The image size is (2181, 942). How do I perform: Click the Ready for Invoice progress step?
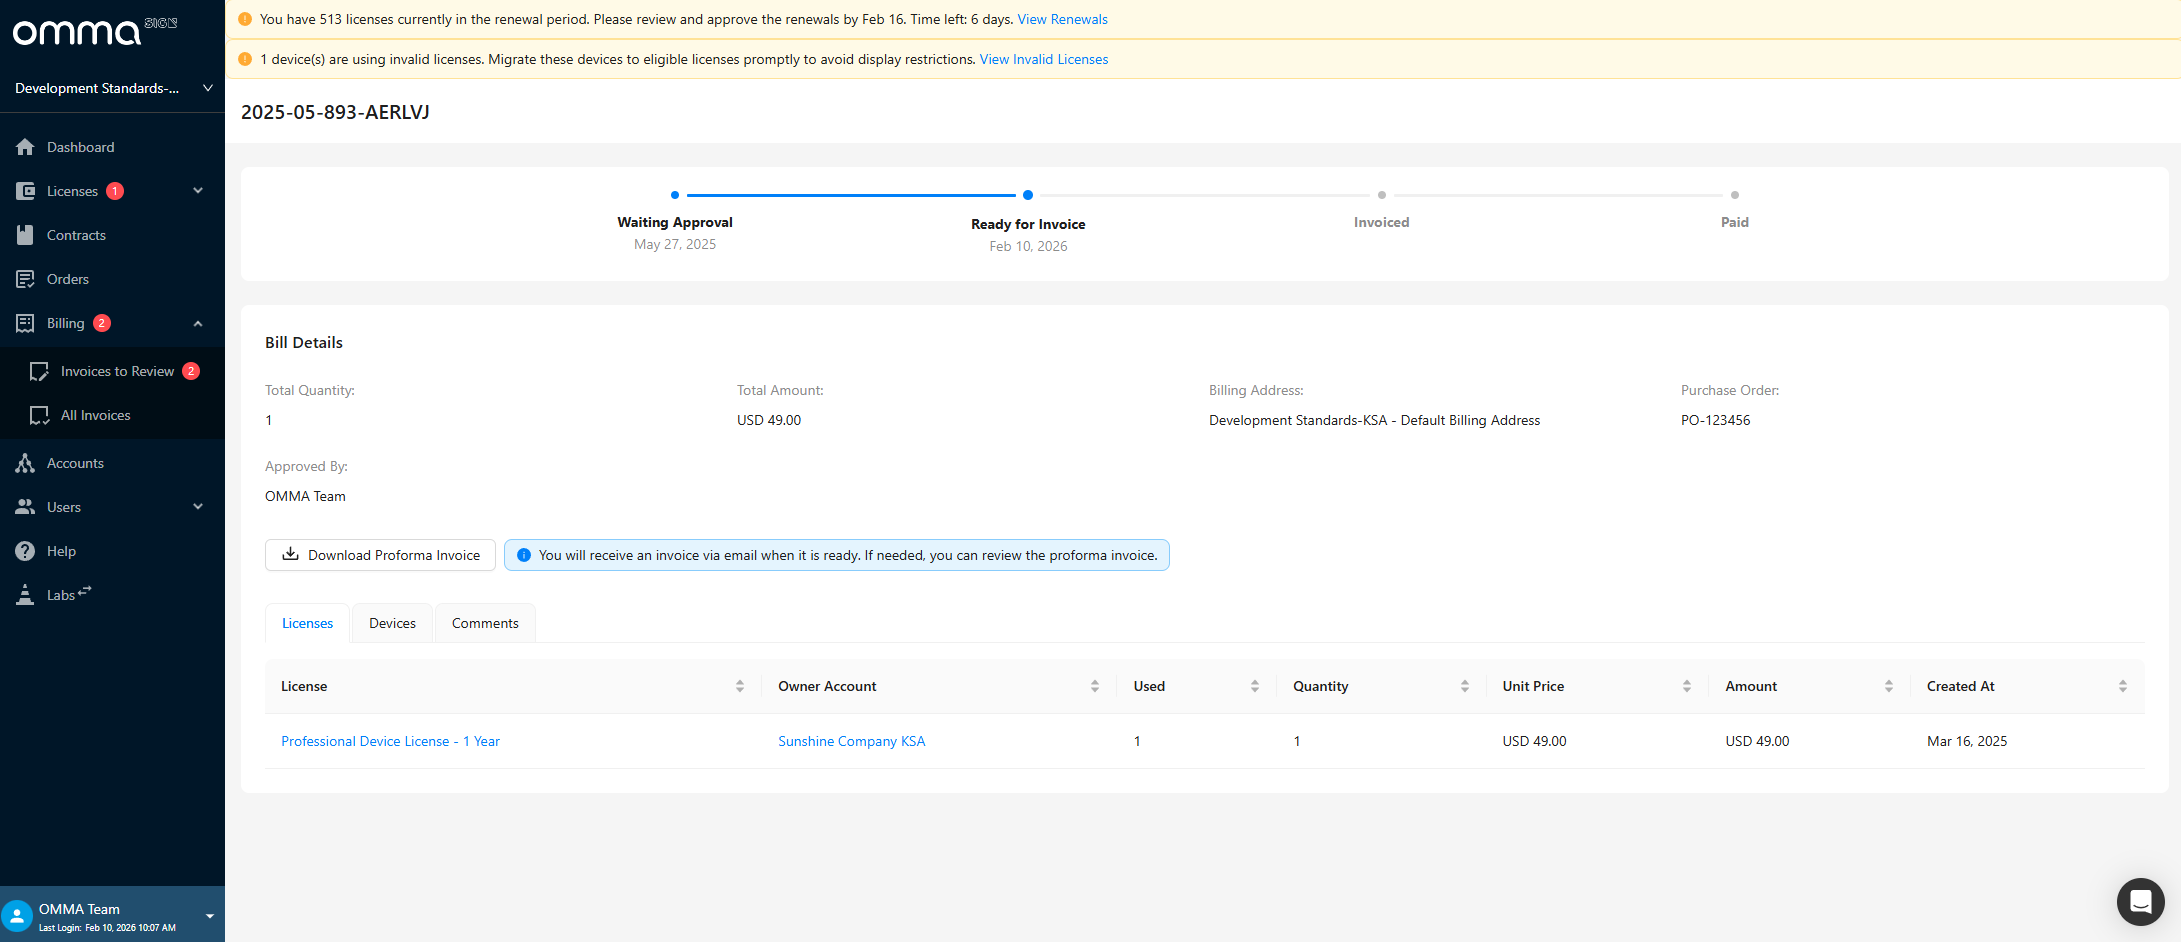1027,224
